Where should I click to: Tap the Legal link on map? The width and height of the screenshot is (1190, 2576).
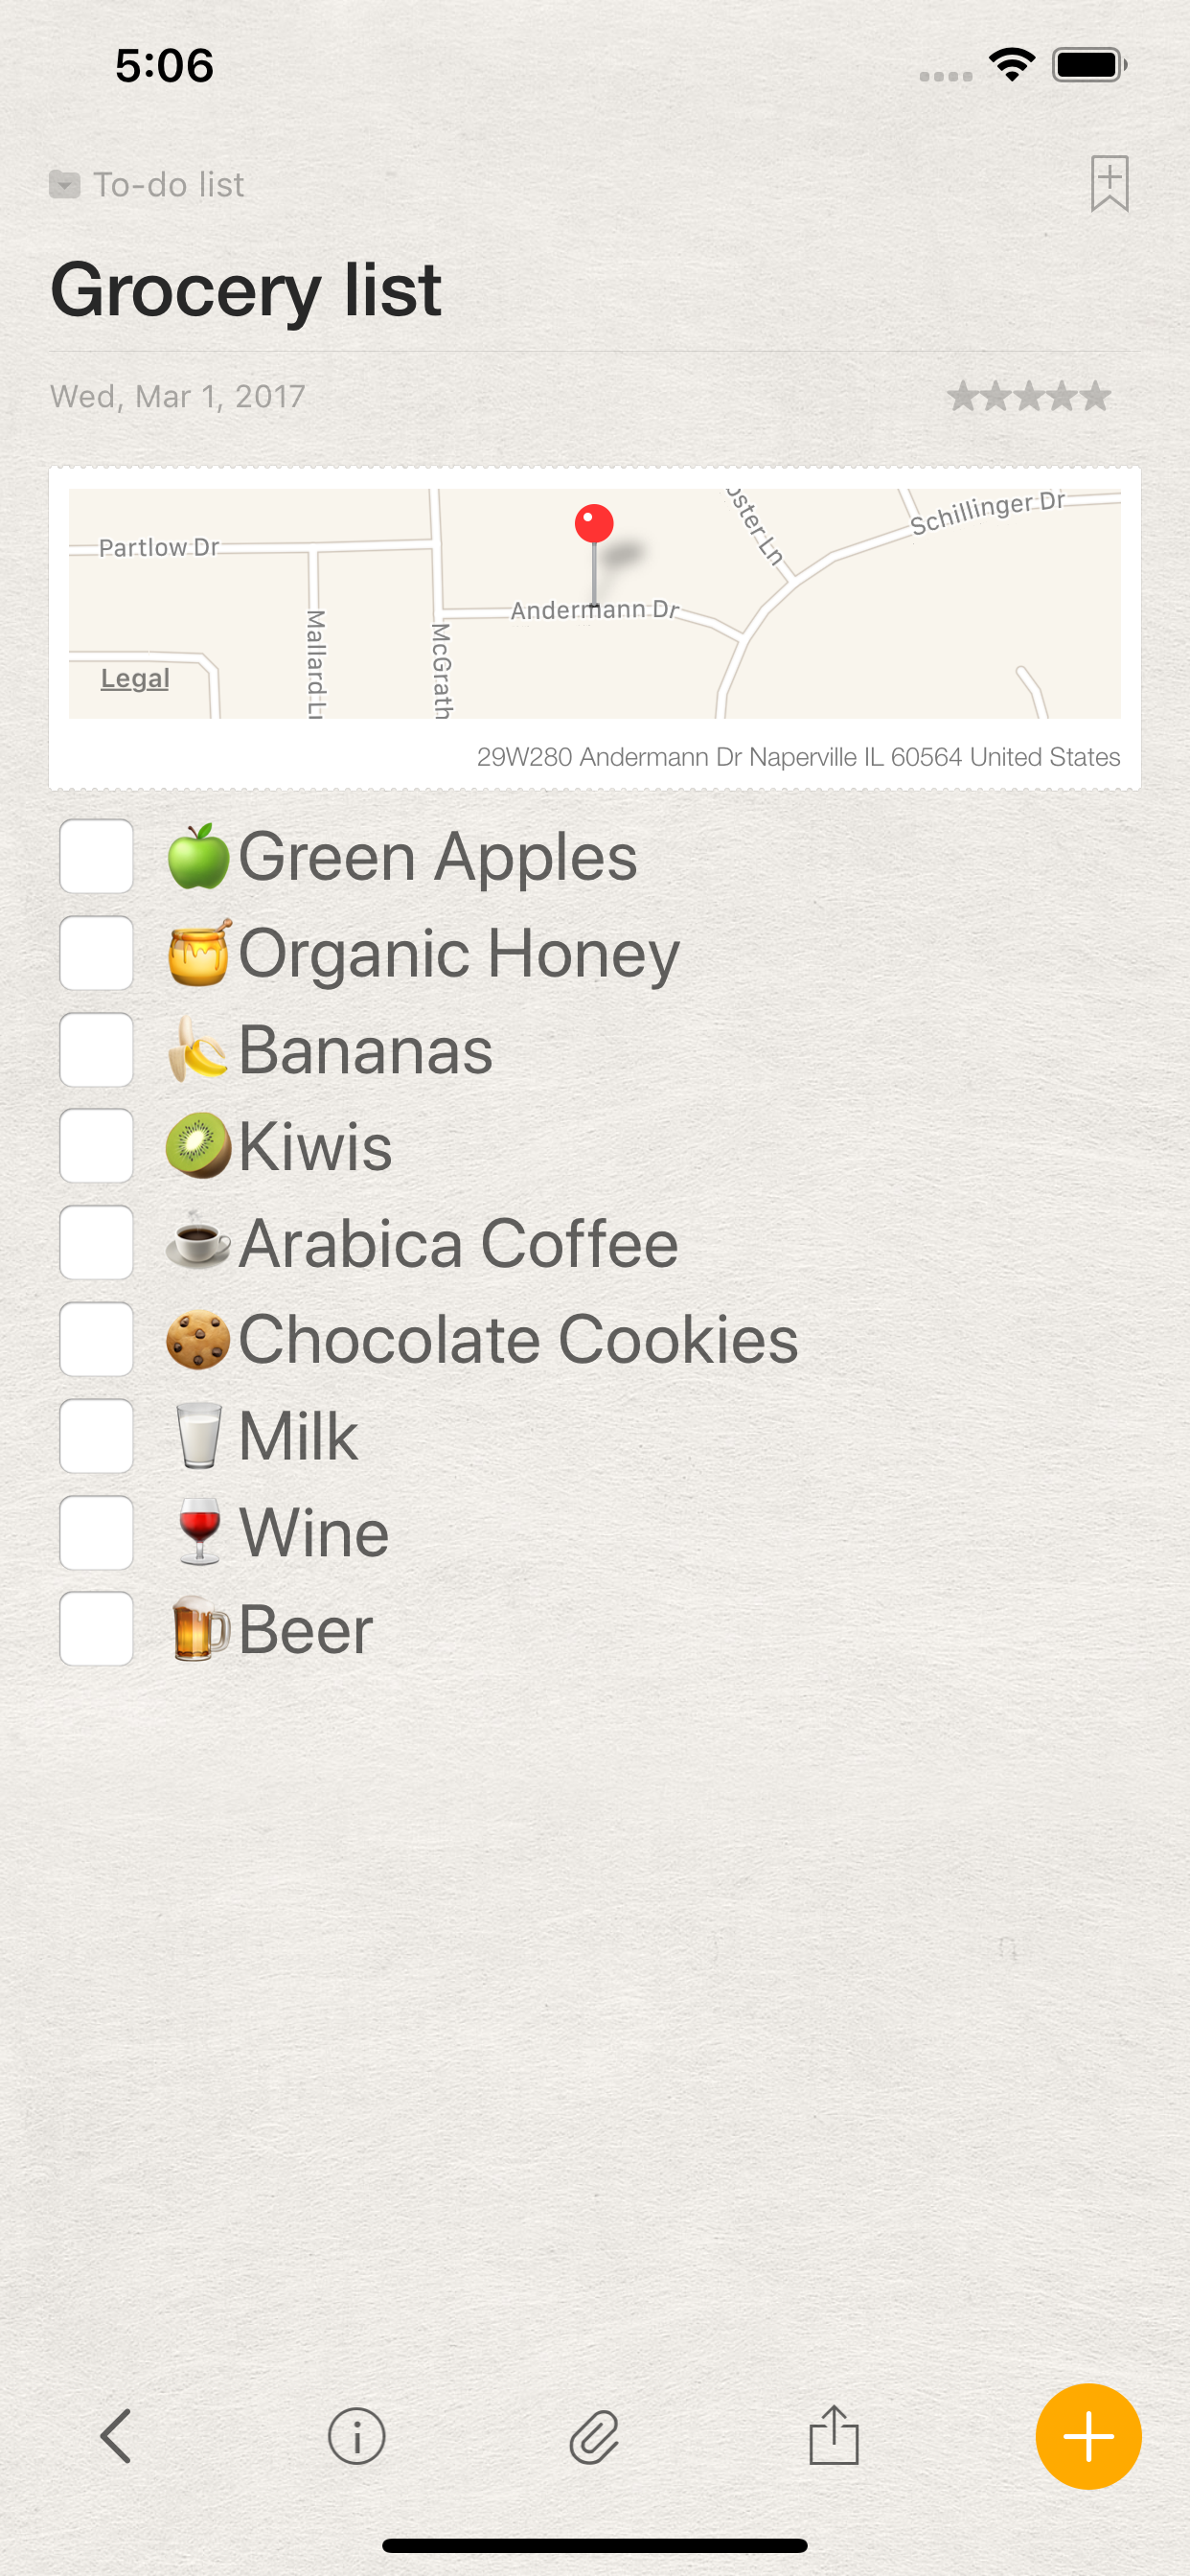click(x=135, y=678)
